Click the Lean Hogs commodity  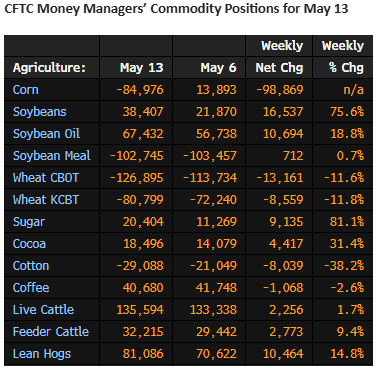point(42,354)
